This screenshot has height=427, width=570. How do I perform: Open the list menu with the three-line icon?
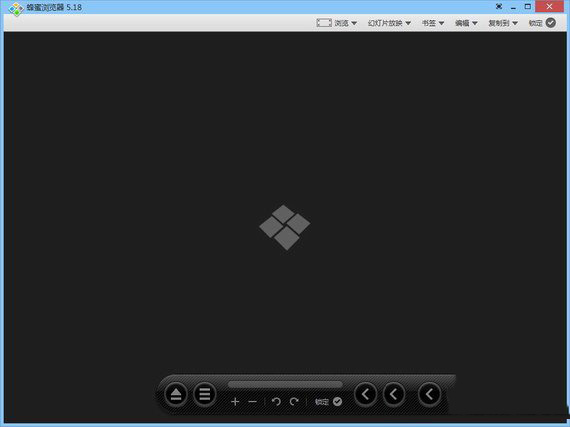pyautogui.click(x=205, y=394)
